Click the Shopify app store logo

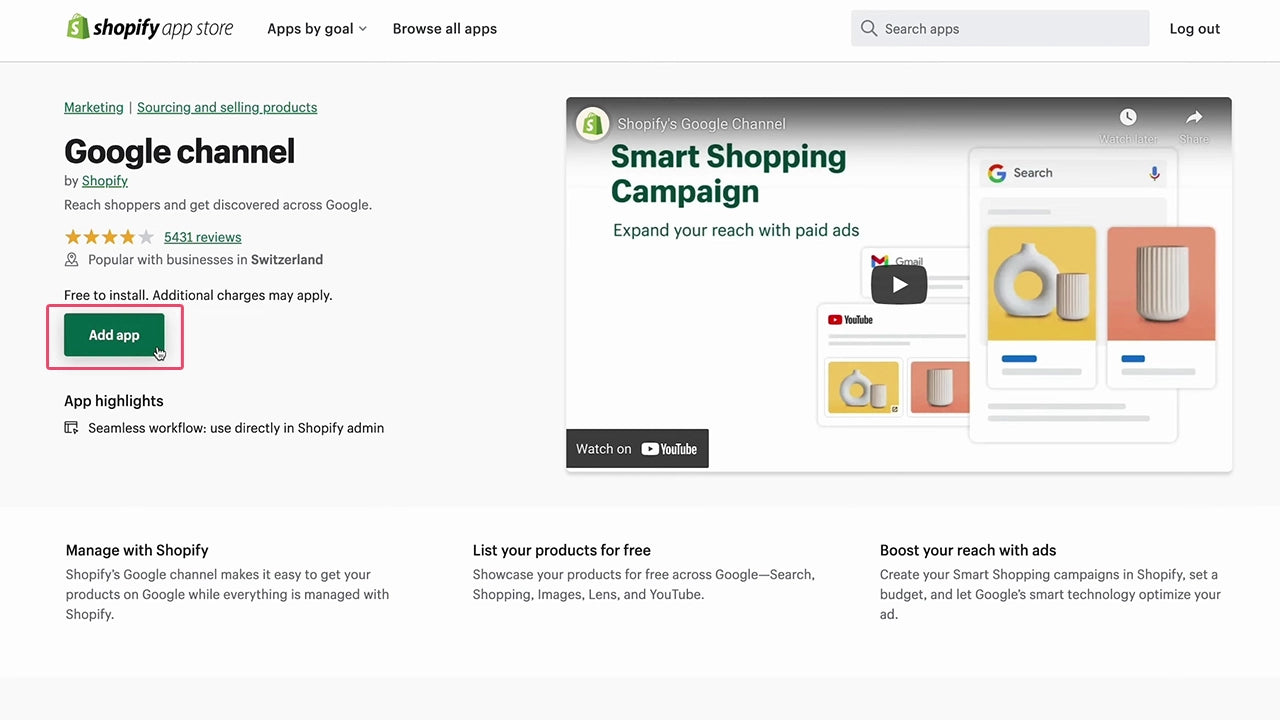tap(149, 28)
